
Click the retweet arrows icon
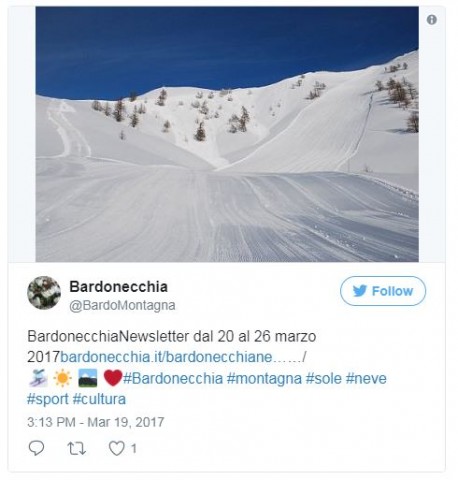coord(77,448)
